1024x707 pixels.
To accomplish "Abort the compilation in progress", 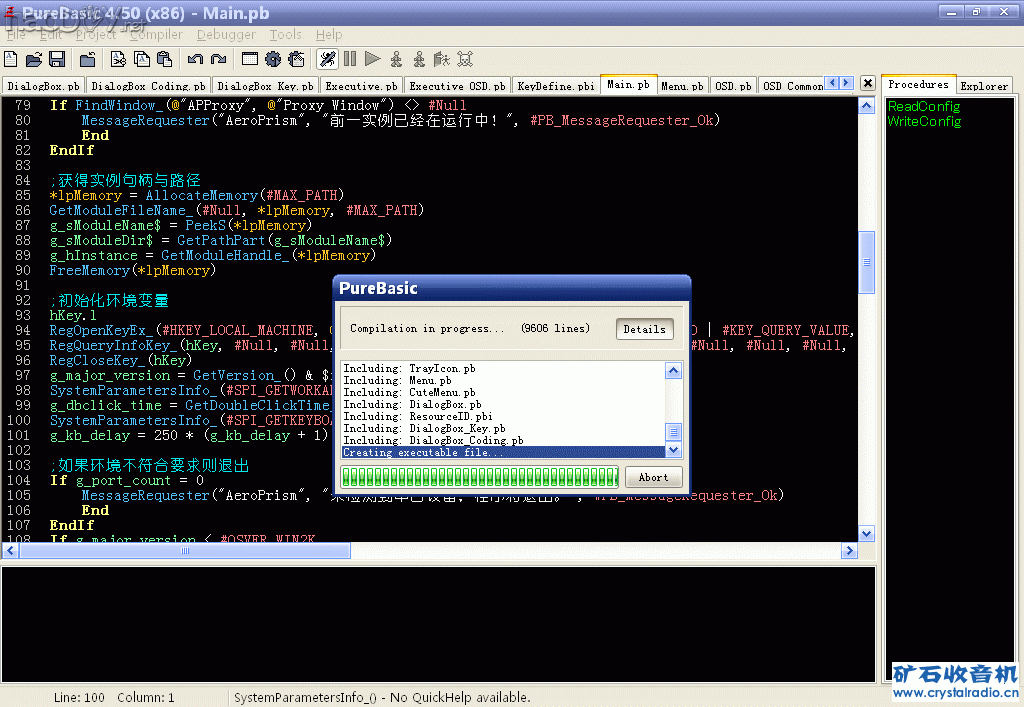I will pyautogui.click(x=653, y=477).
